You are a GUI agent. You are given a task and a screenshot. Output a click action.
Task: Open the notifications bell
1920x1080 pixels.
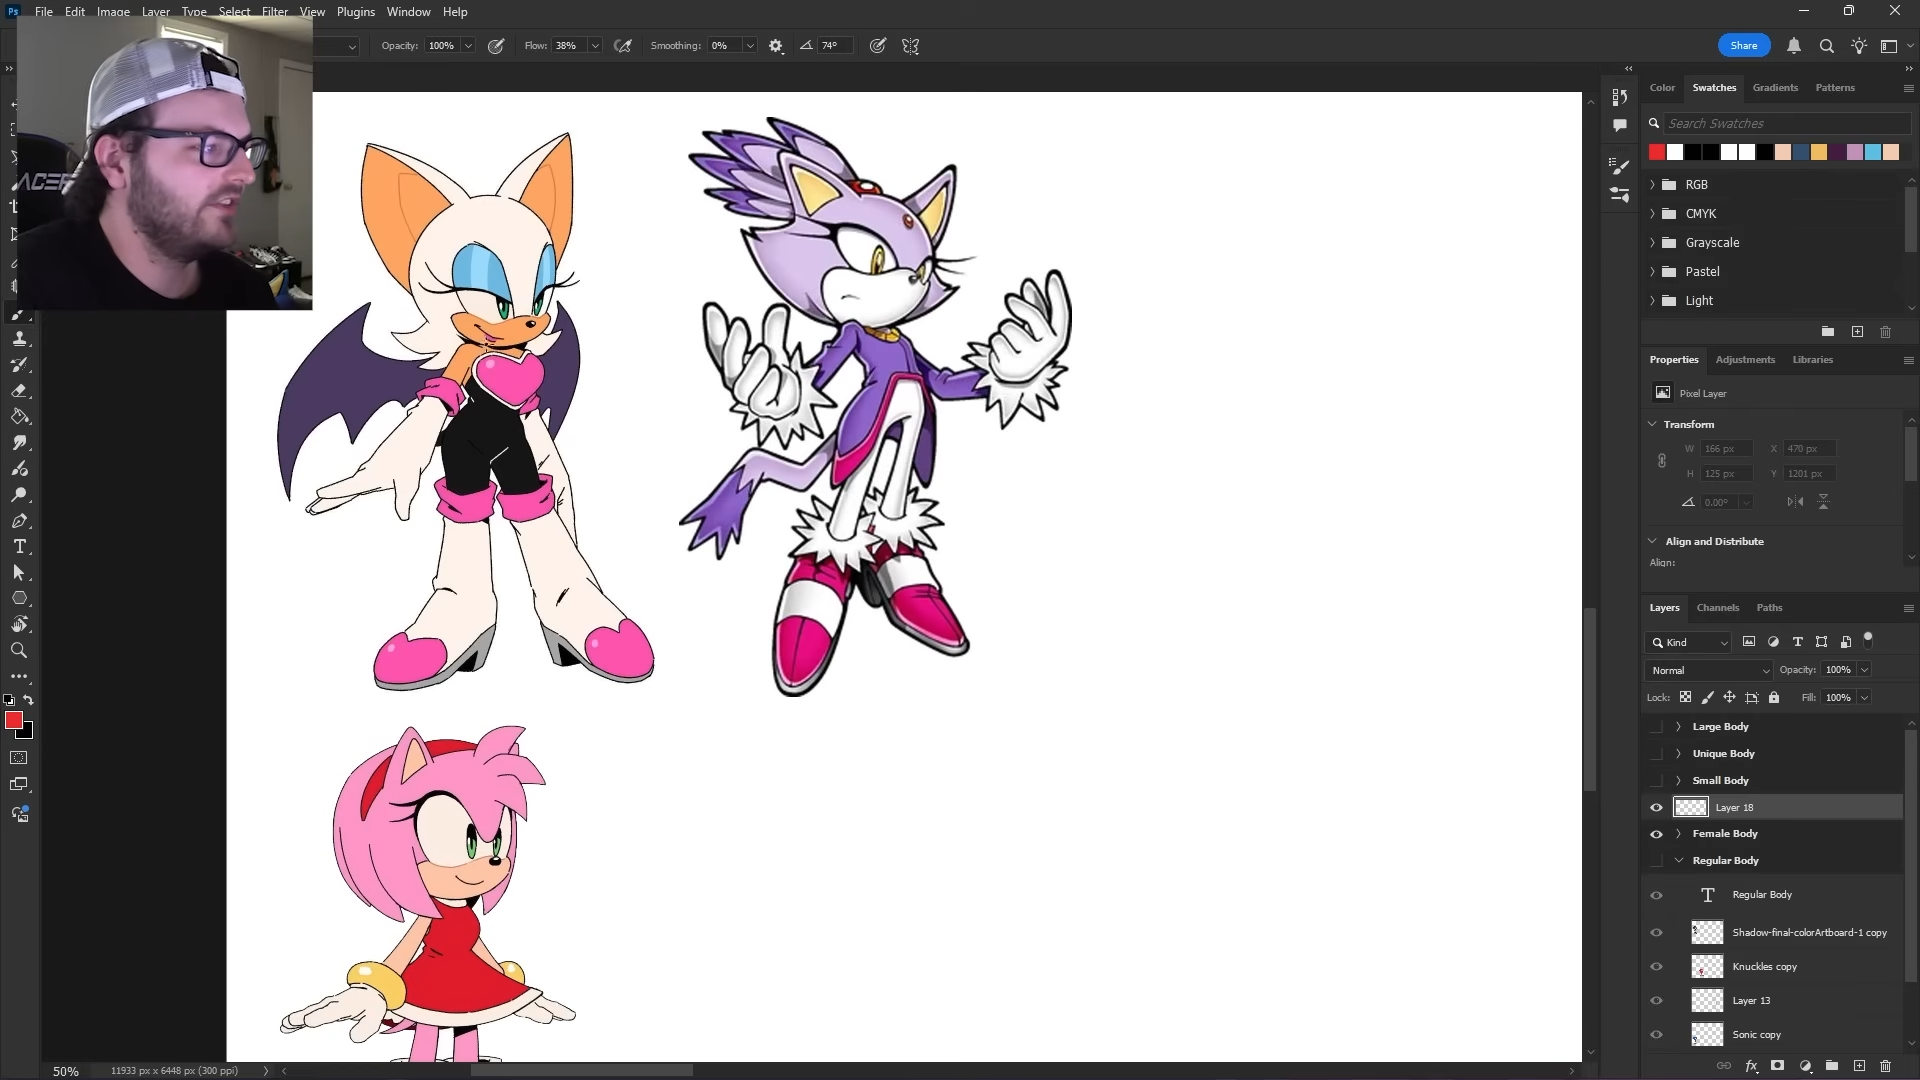pyautogui.click(x=1794, y=46)
